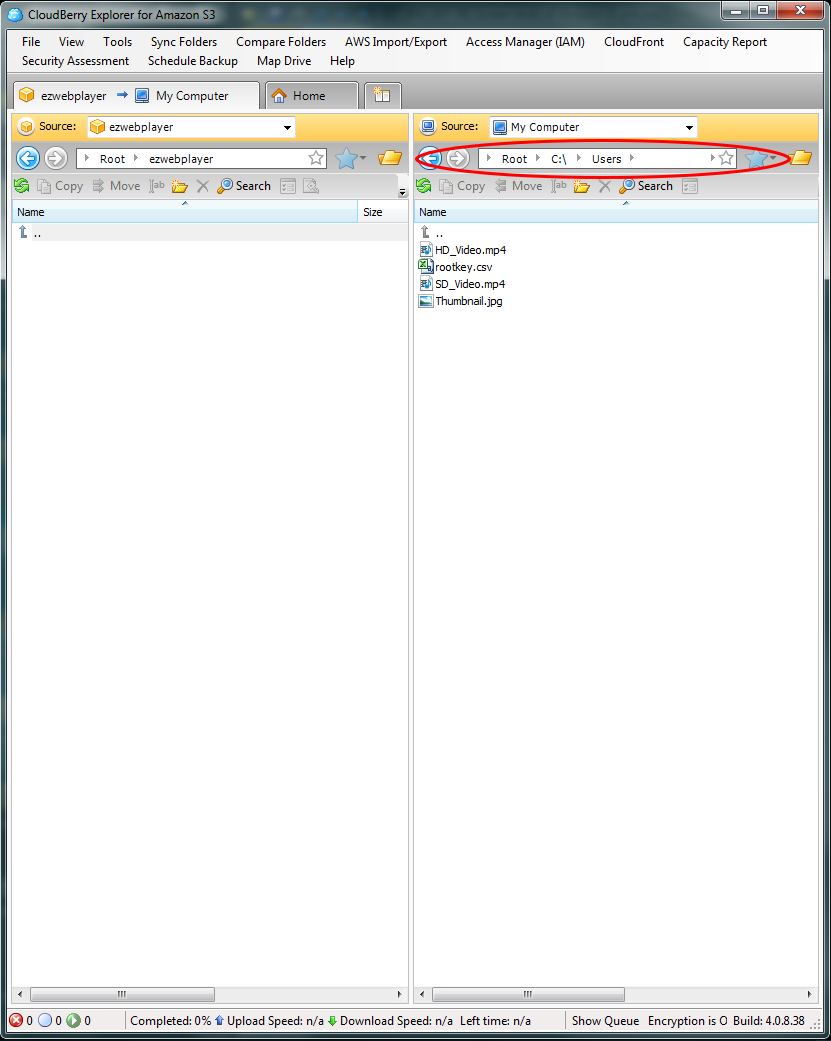Click Move button in right pane
The height and width of the screenshot is (1041, 831).
coord(518,186)
